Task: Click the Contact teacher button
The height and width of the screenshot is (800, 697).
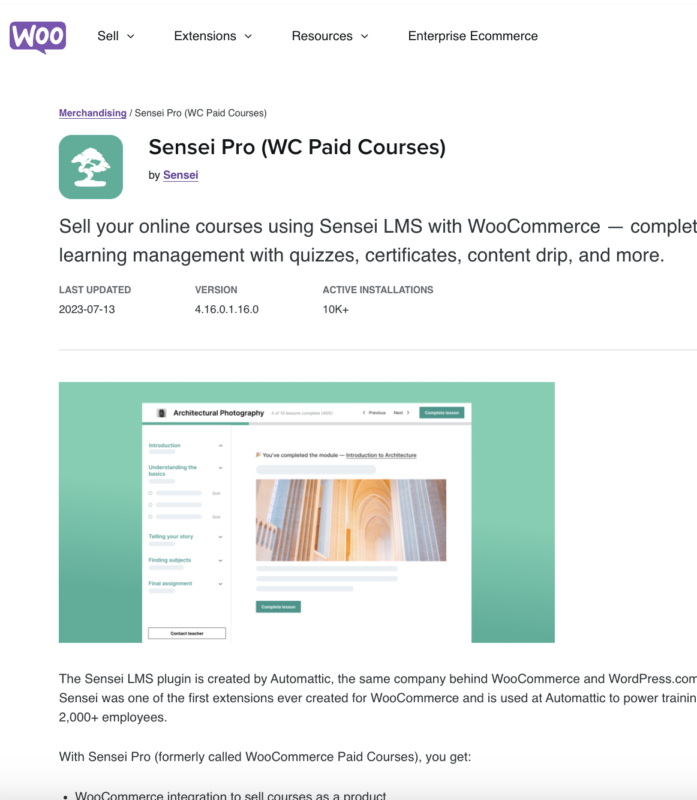Action: (187, 633)
